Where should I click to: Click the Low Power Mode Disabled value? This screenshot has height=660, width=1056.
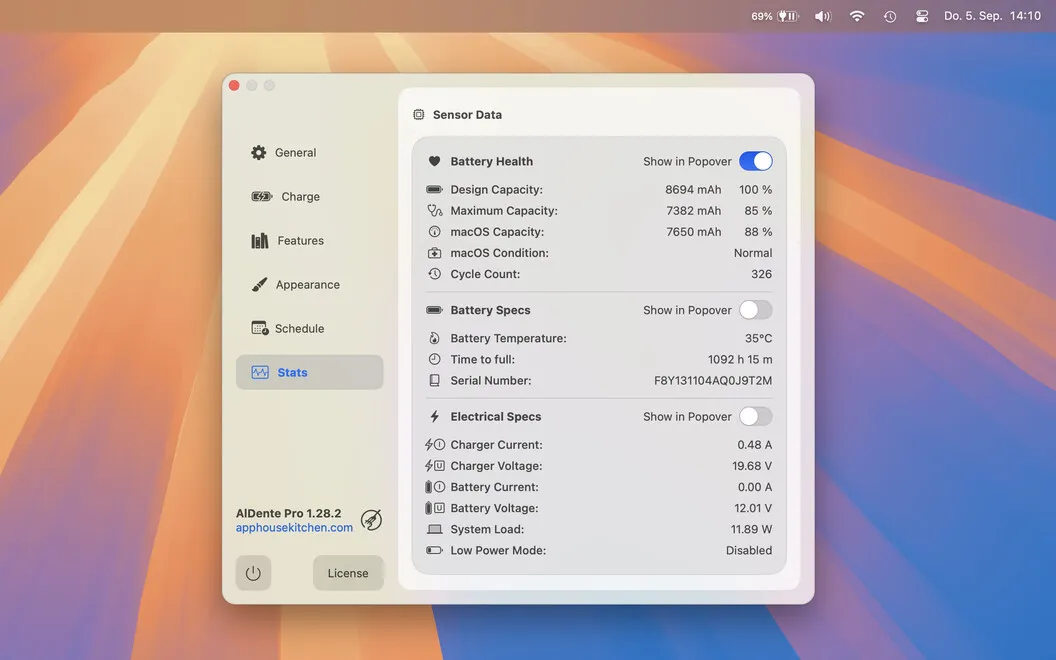pyautogui.click(x=749, y=550)
